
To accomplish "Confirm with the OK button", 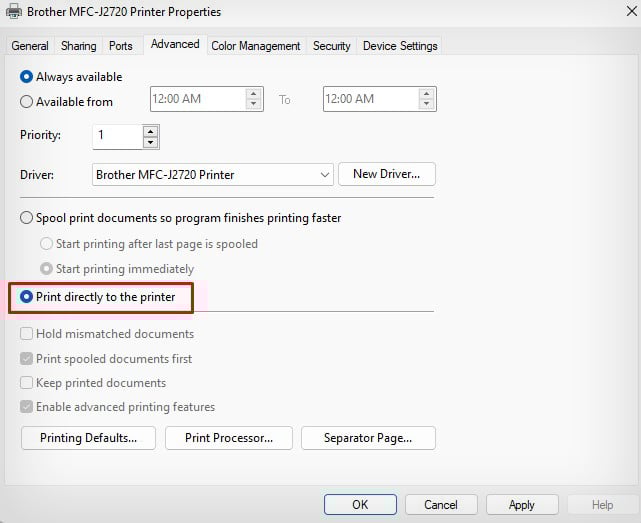I will click(x=360, y=505).
